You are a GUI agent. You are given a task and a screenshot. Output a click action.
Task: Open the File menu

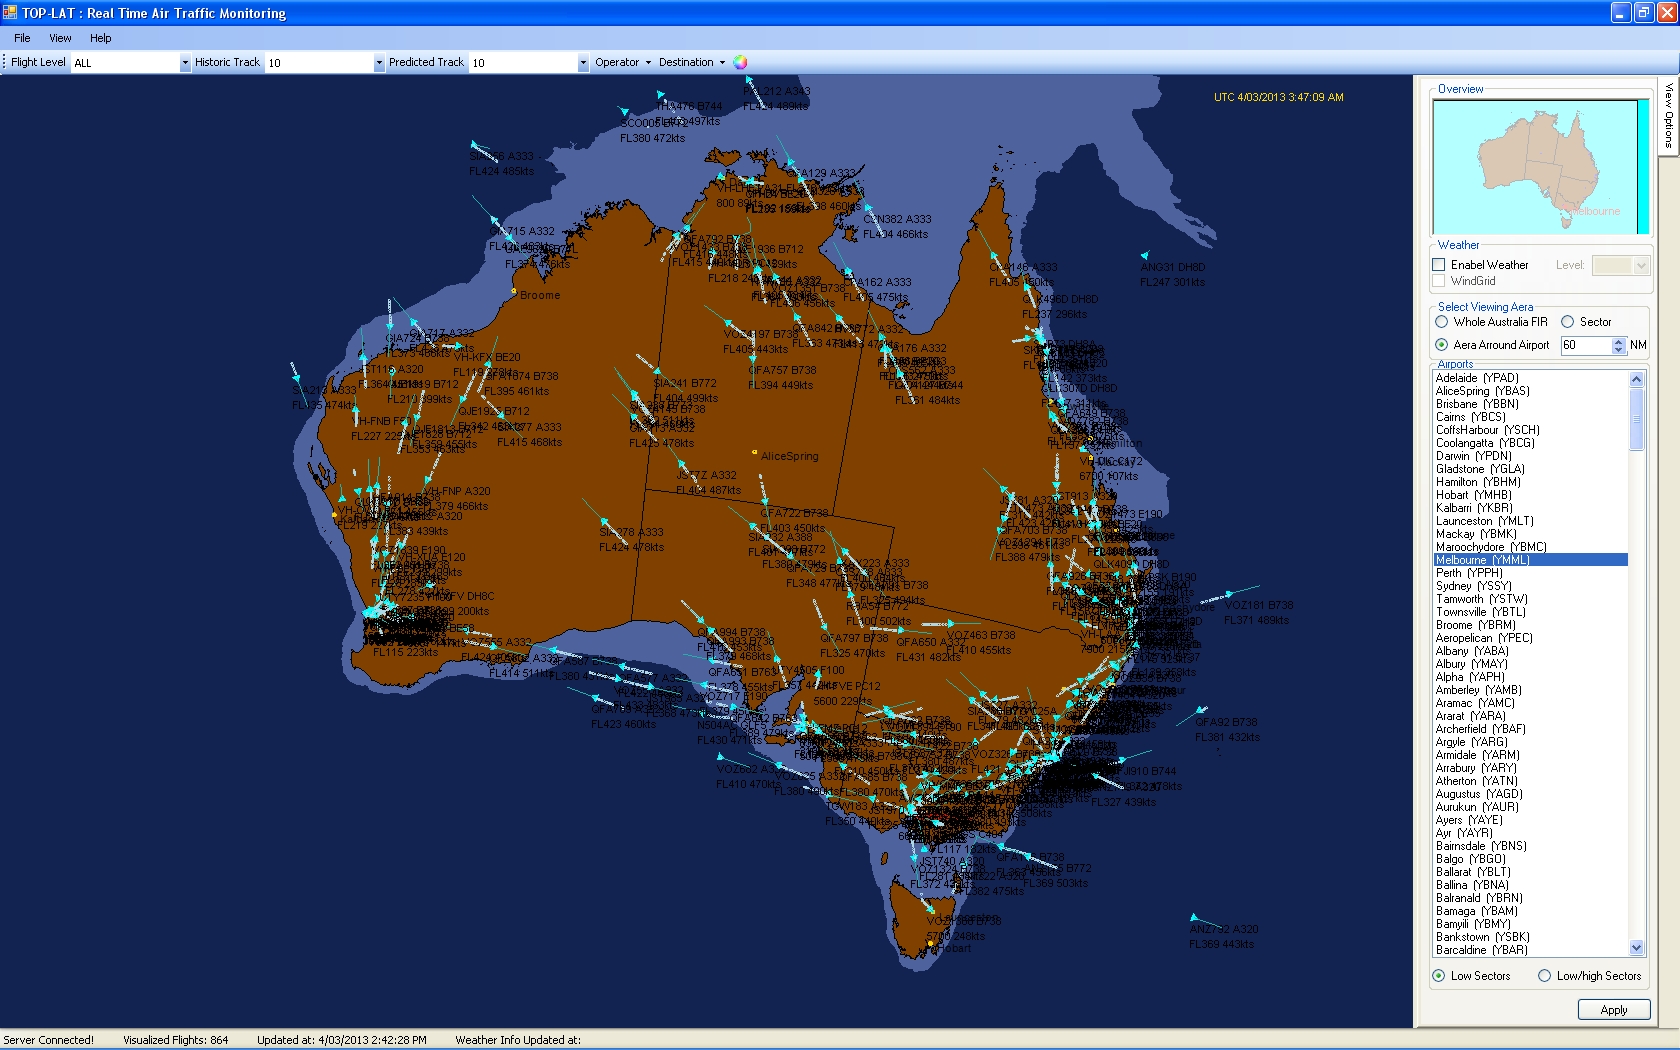[x=22, y=38]
